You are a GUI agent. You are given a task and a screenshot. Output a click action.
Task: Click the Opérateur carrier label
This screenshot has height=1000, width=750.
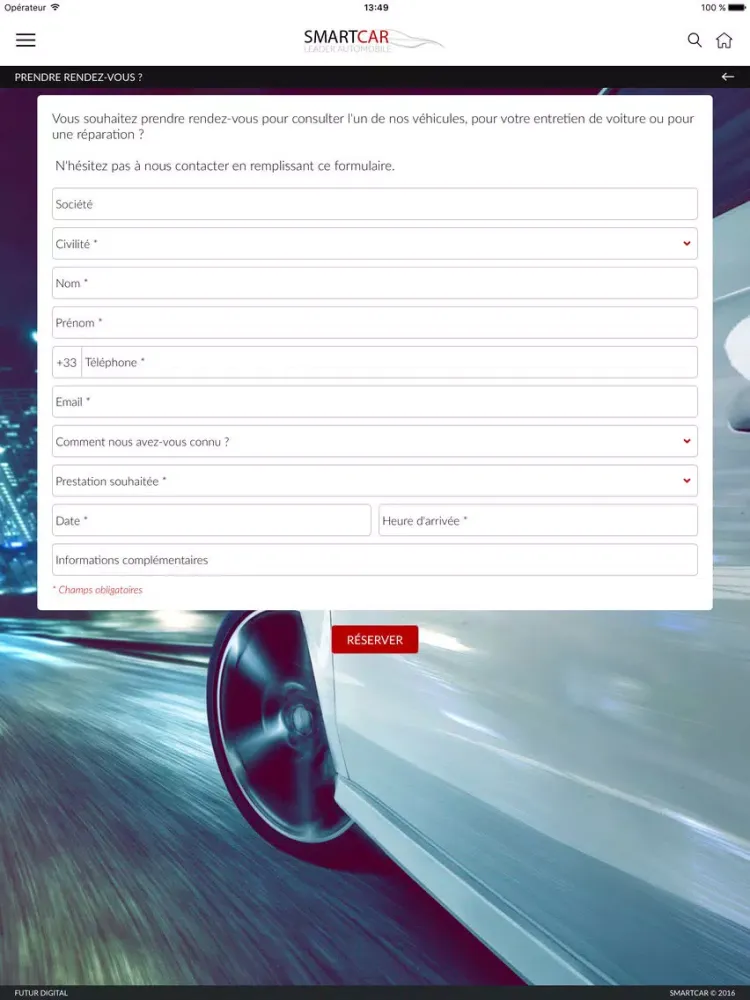point(26,8)
